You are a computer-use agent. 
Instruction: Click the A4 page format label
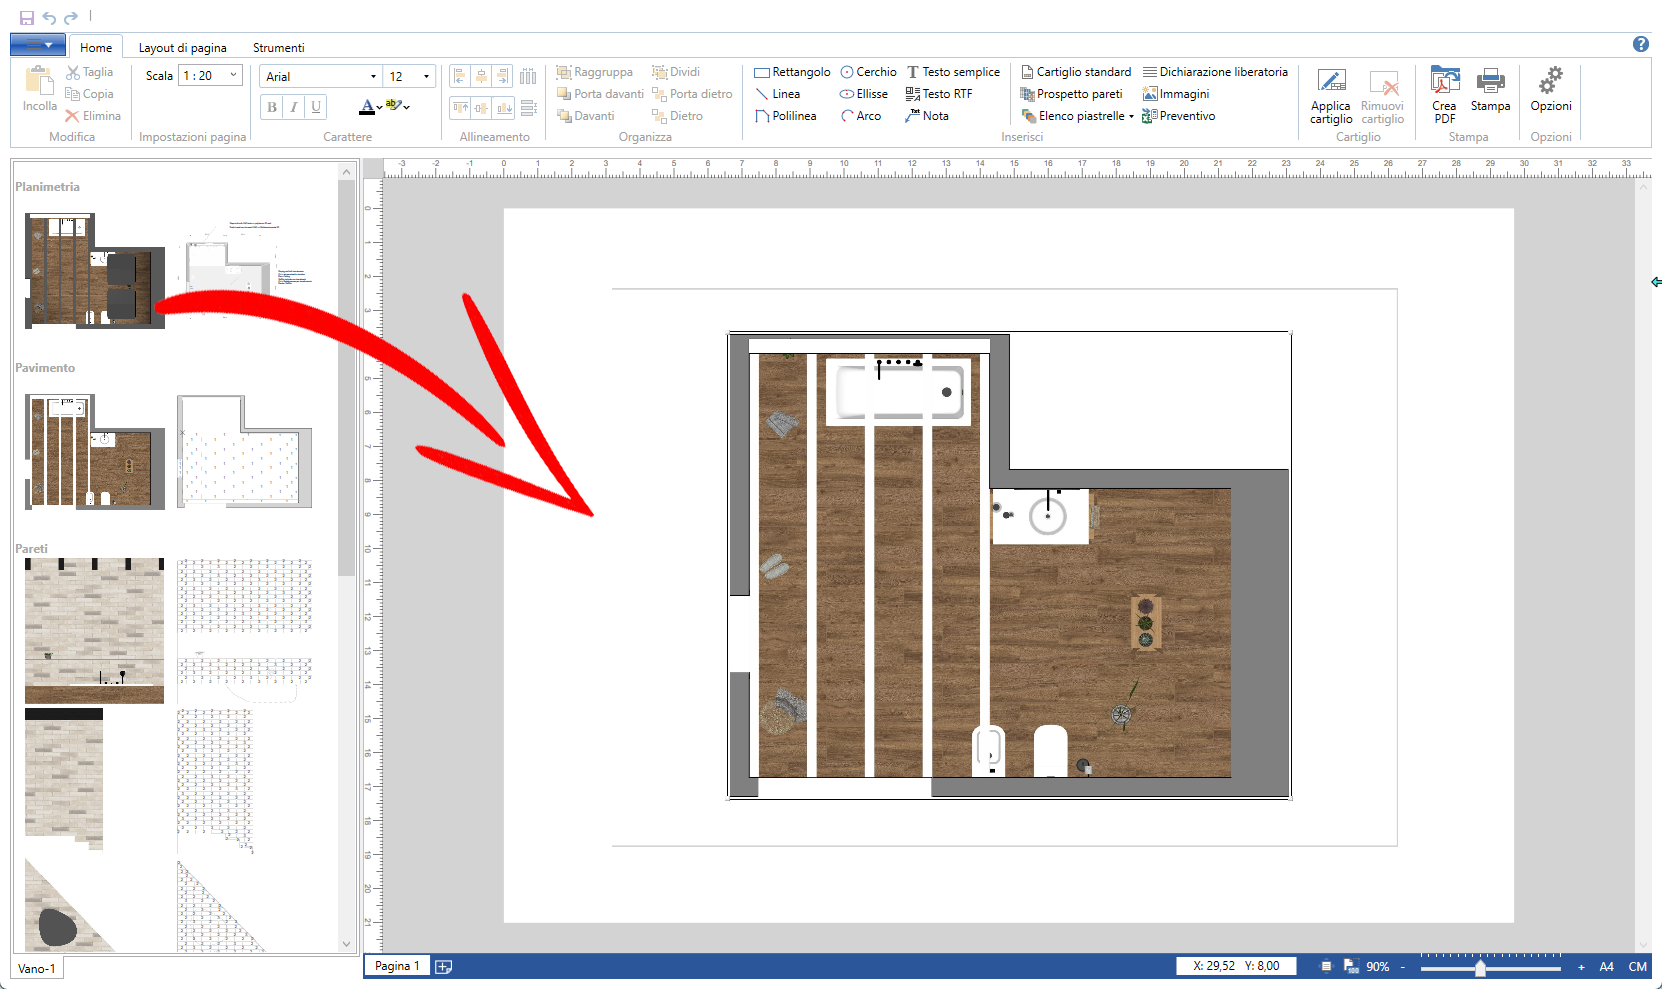click(x=1606, y=966)
